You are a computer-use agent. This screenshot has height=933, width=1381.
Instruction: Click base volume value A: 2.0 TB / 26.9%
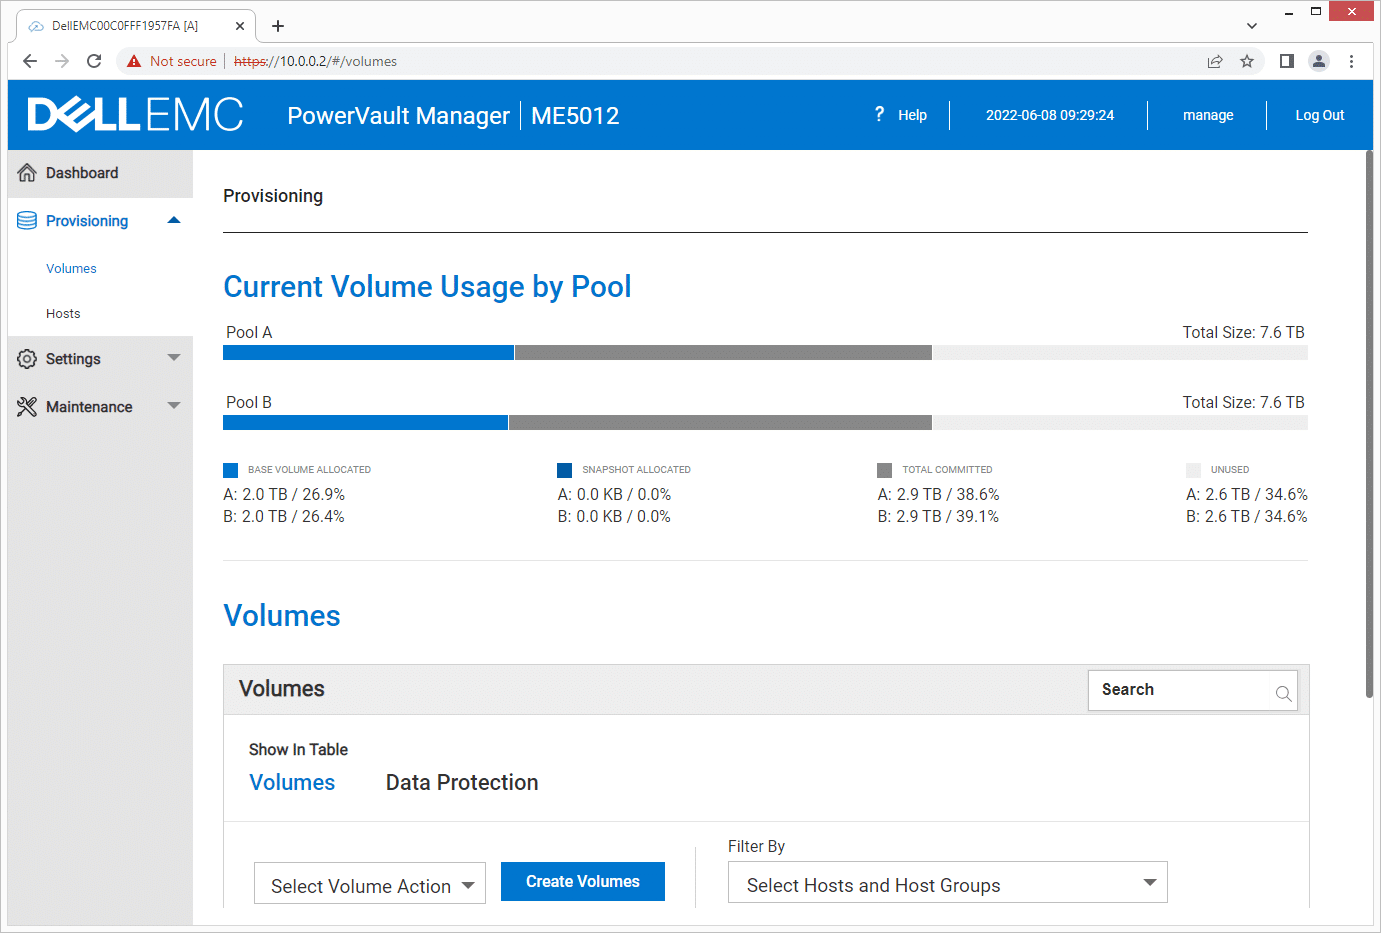point(284,494)
